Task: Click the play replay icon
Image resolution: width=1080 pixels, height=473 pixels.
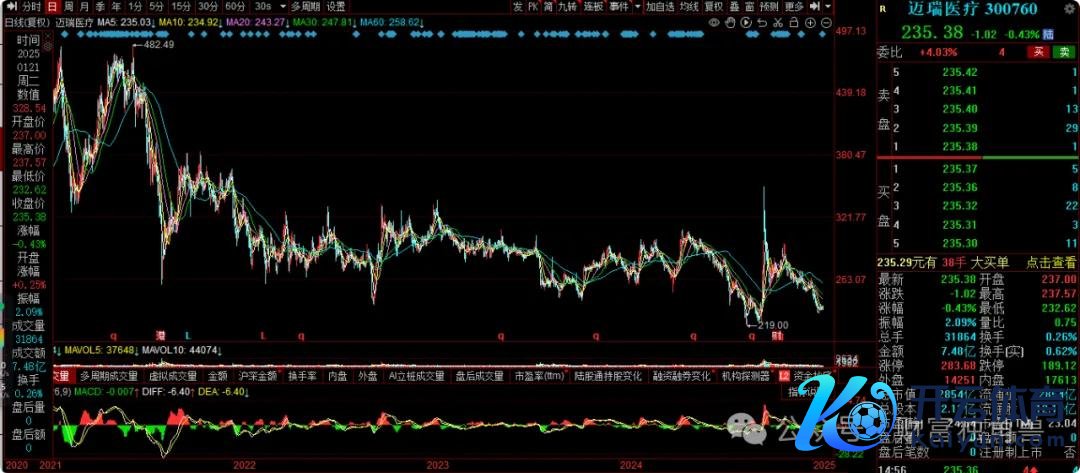Action: 746,22
